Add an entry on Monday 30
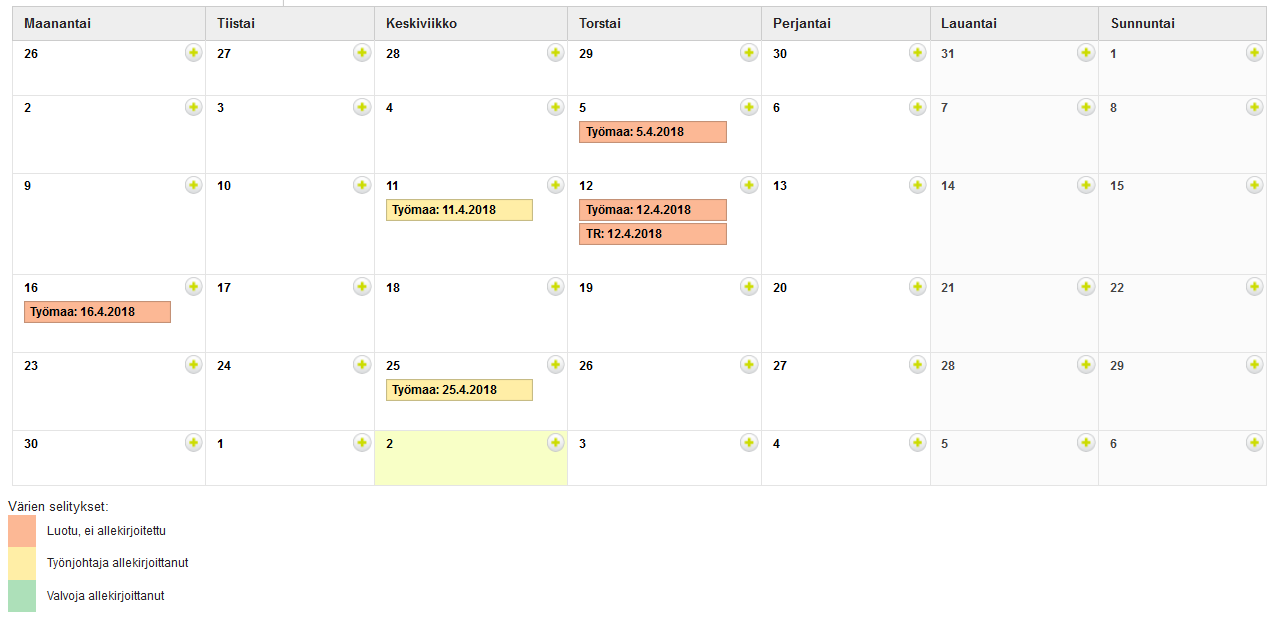1272x617 pixels. [193, 443]
